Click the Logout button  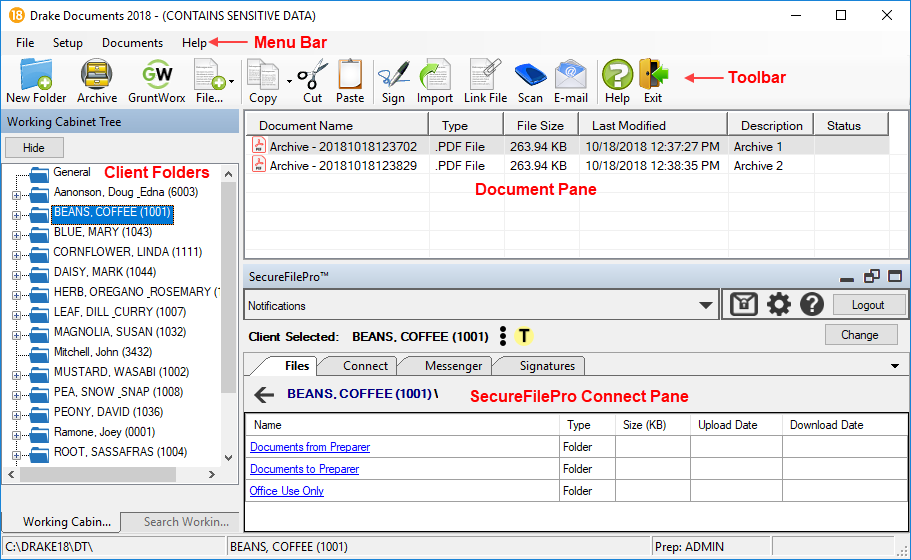[867, 305]
